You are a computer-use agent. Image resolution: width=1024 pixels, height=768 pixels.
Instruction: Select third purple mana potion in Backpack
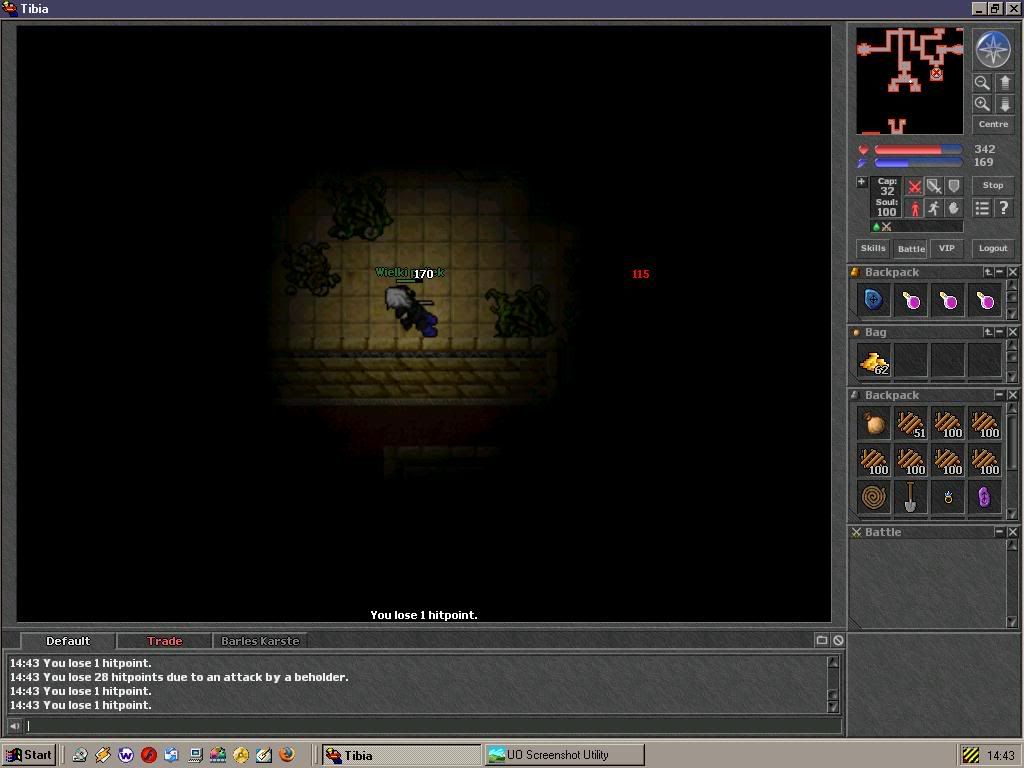[x=985, y=300]
